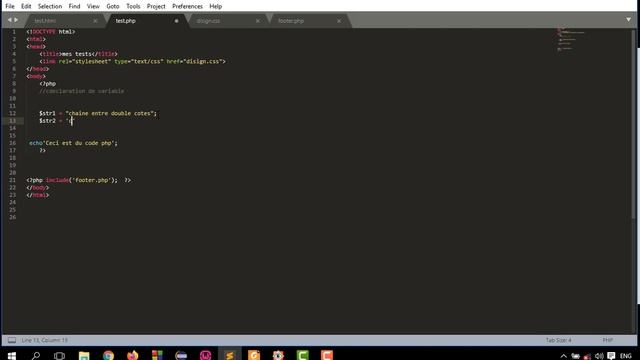640x360 pixels.
Task: Open the orange Camtasia recorder taskbar icon
Action: [x=327, y=356]
